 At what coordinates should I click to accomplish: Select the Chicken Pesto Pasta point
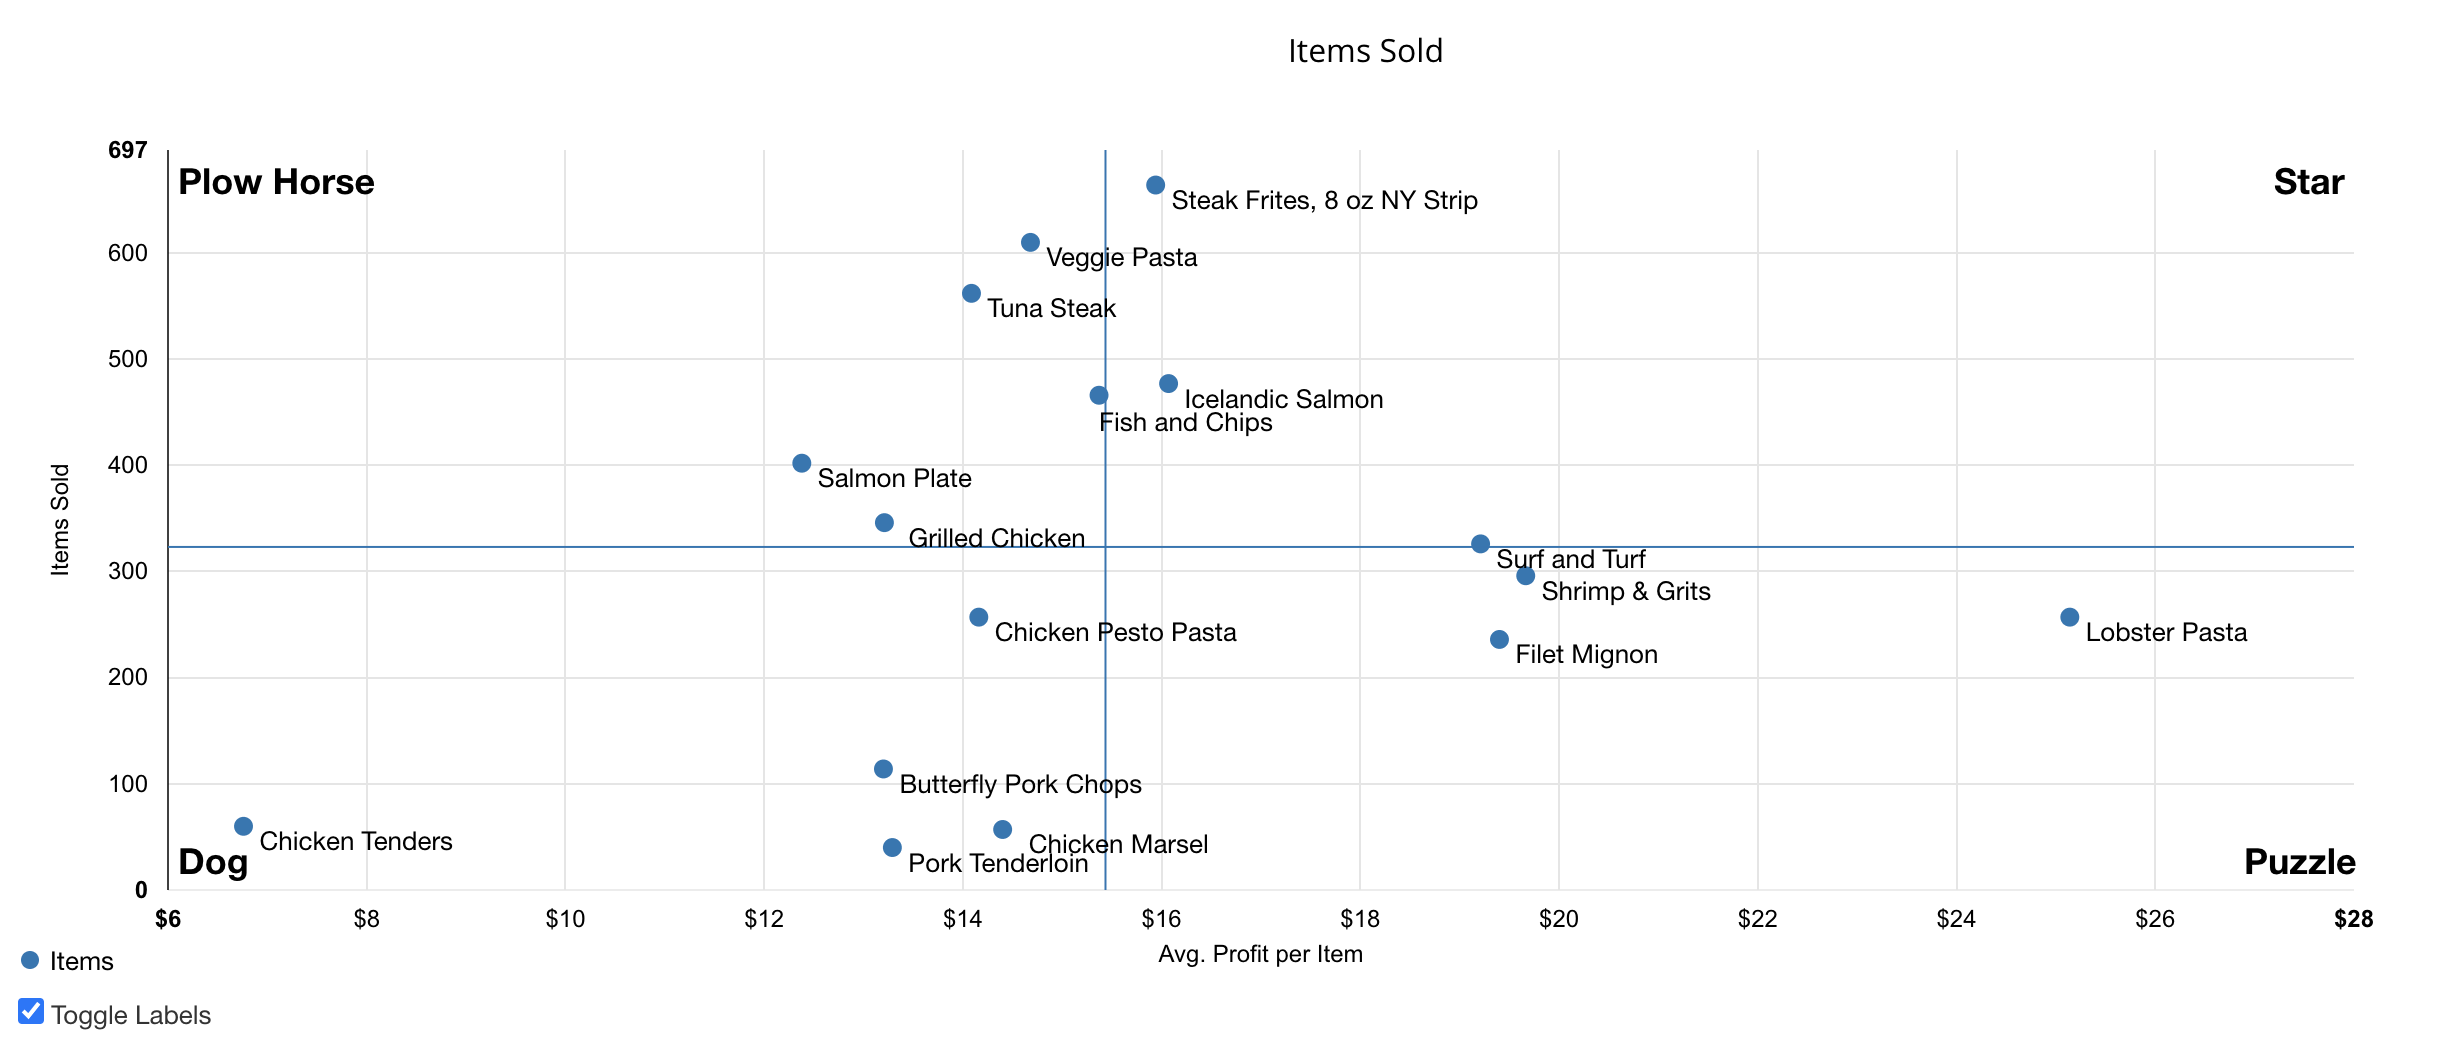click(x=978, y=617)
